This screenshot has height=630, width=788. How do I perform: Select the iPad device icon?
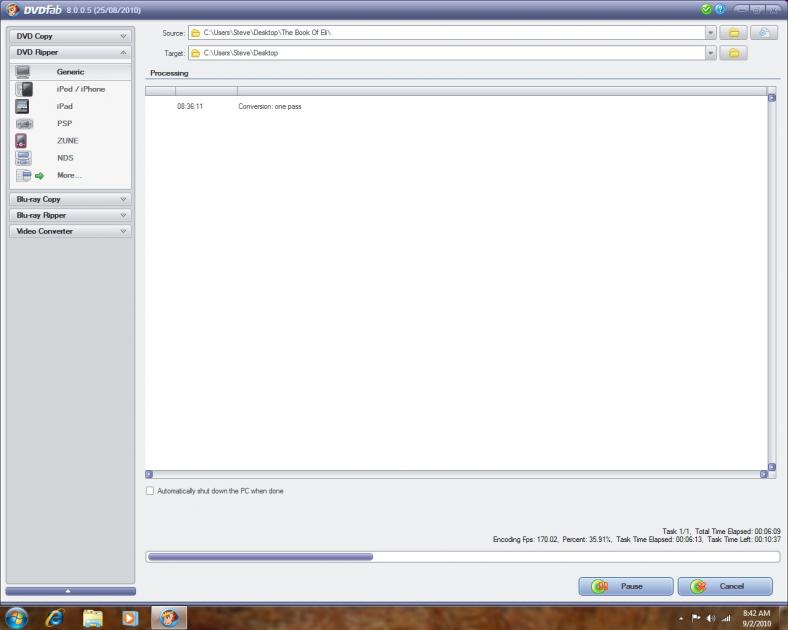(x=22, y=107)
